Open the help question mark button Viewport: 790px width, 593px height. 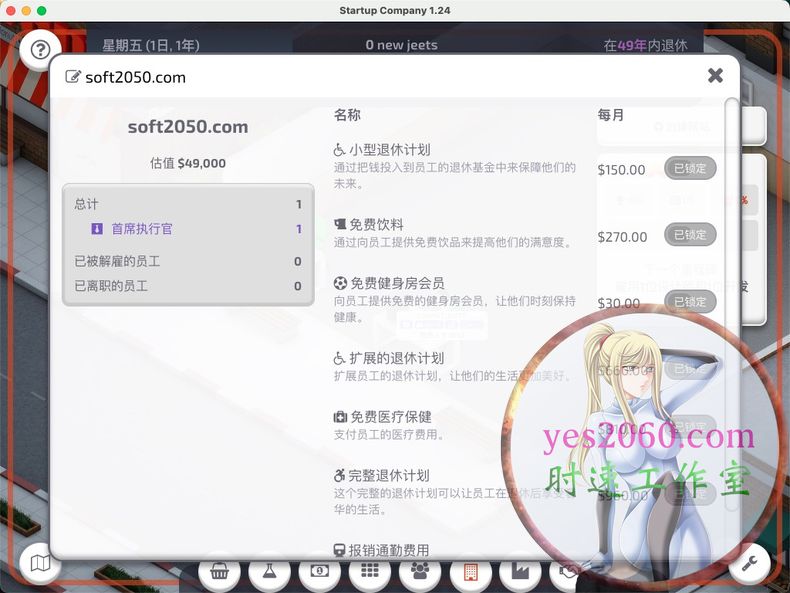click(x=41, y=49)
